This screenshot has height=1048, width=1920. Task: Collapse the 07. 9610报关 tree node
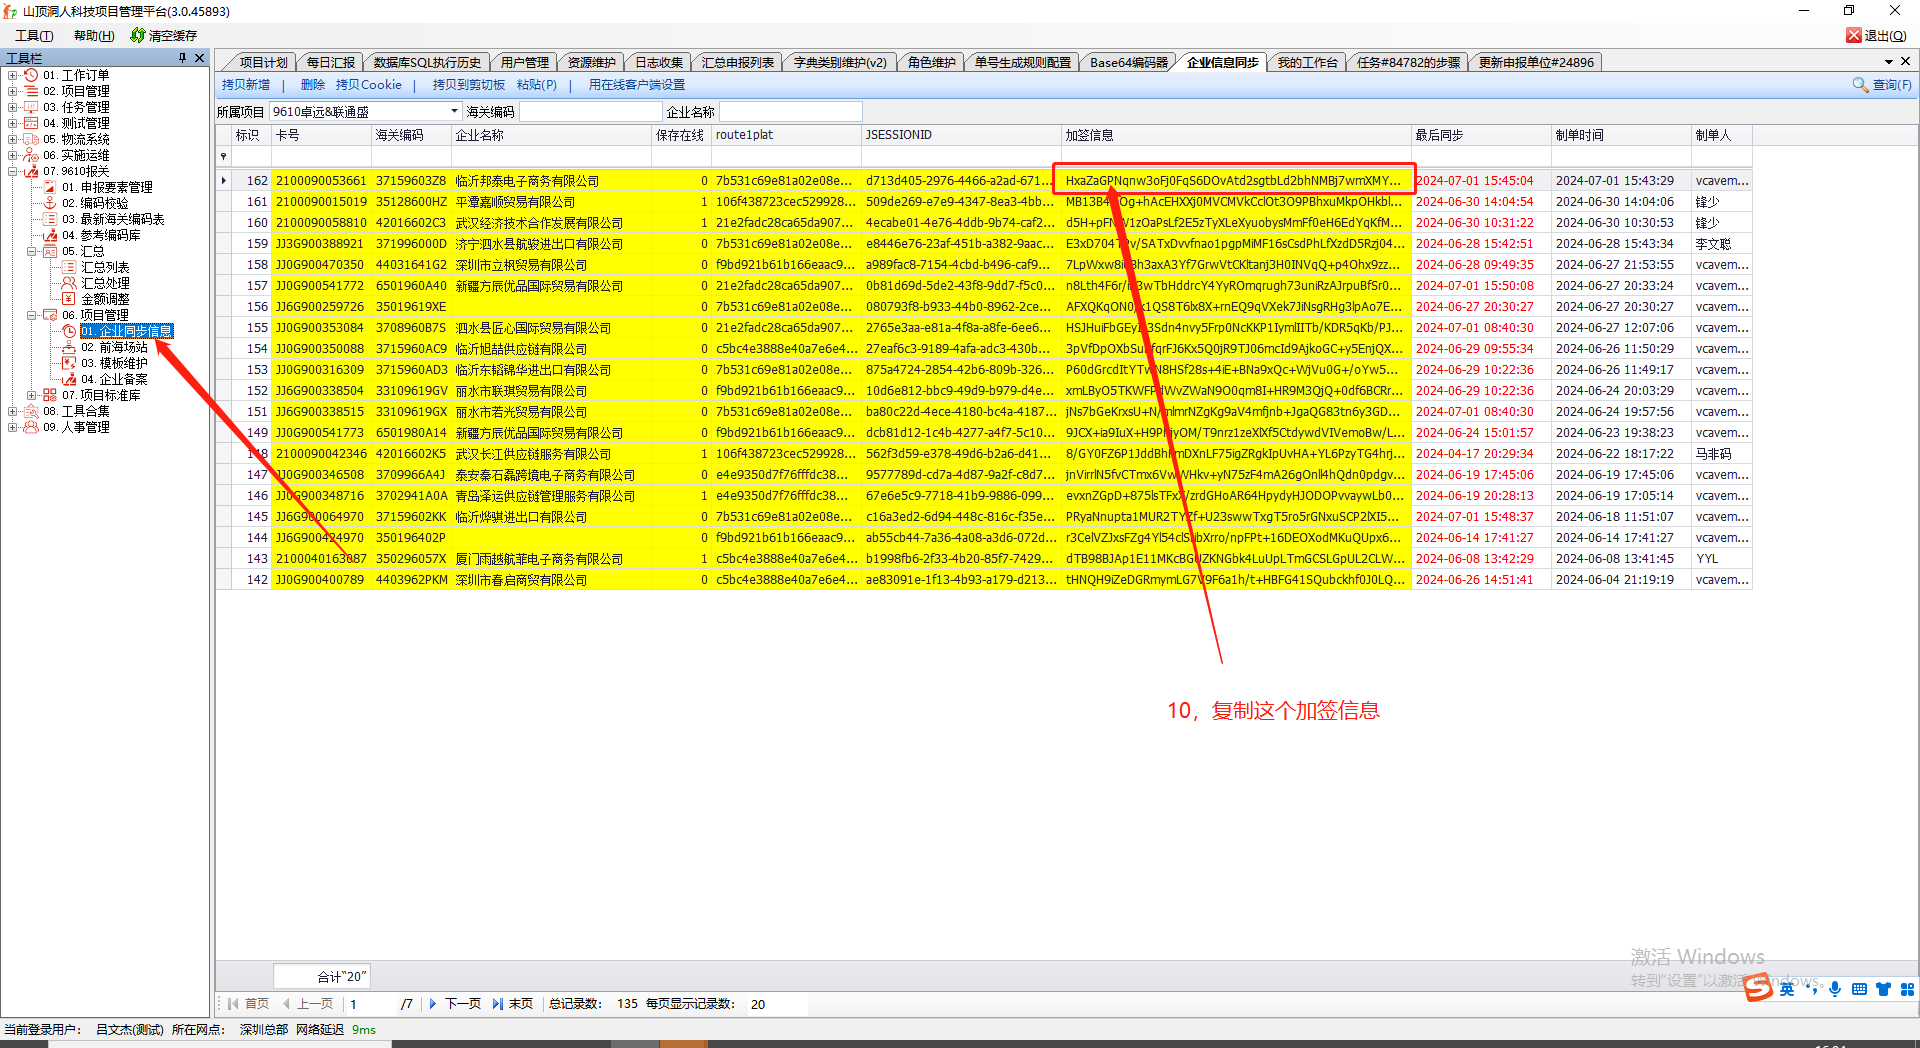12,171
